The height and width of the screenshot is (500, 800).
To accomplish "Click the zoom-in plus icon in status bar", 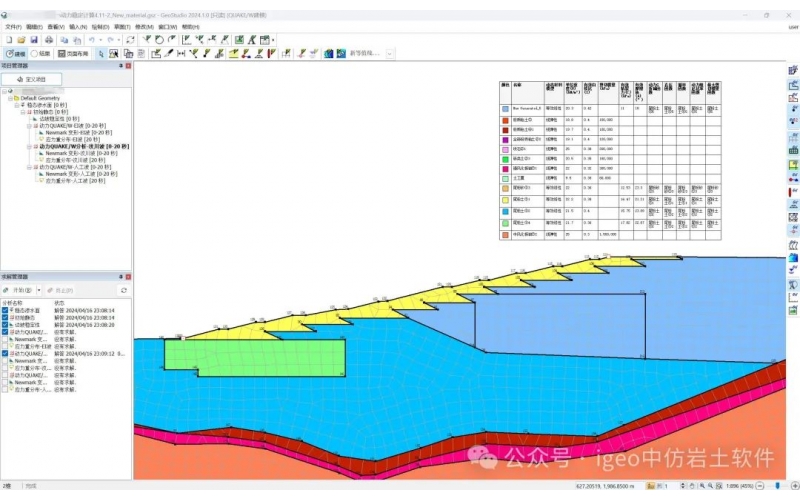I will (795, 486).
